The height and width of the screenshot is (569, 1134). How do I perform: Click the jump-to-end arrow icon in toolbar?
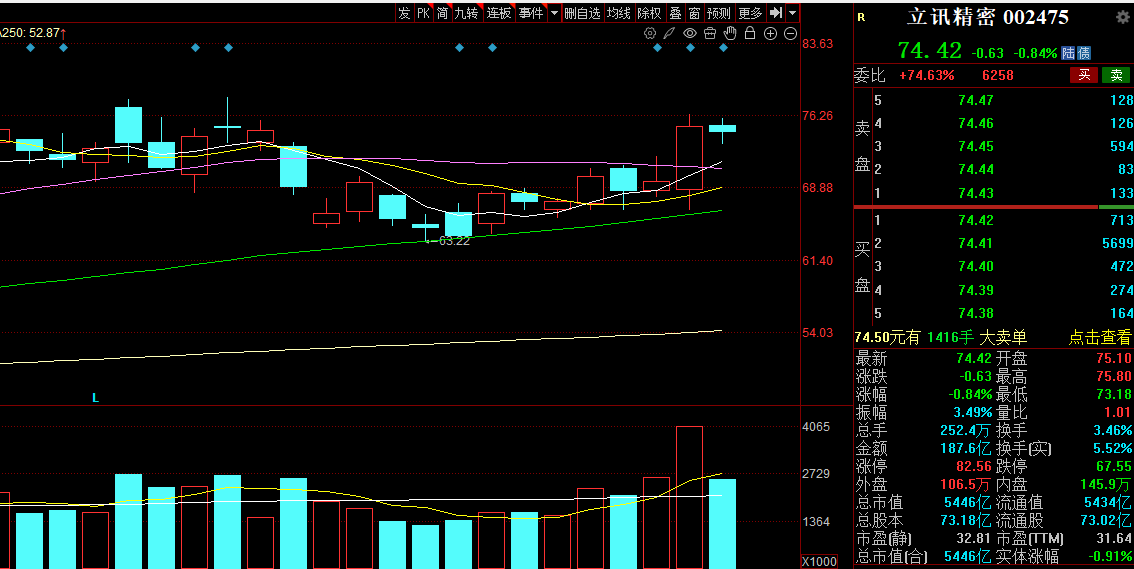pyautogui.click(x=775, y=12)
